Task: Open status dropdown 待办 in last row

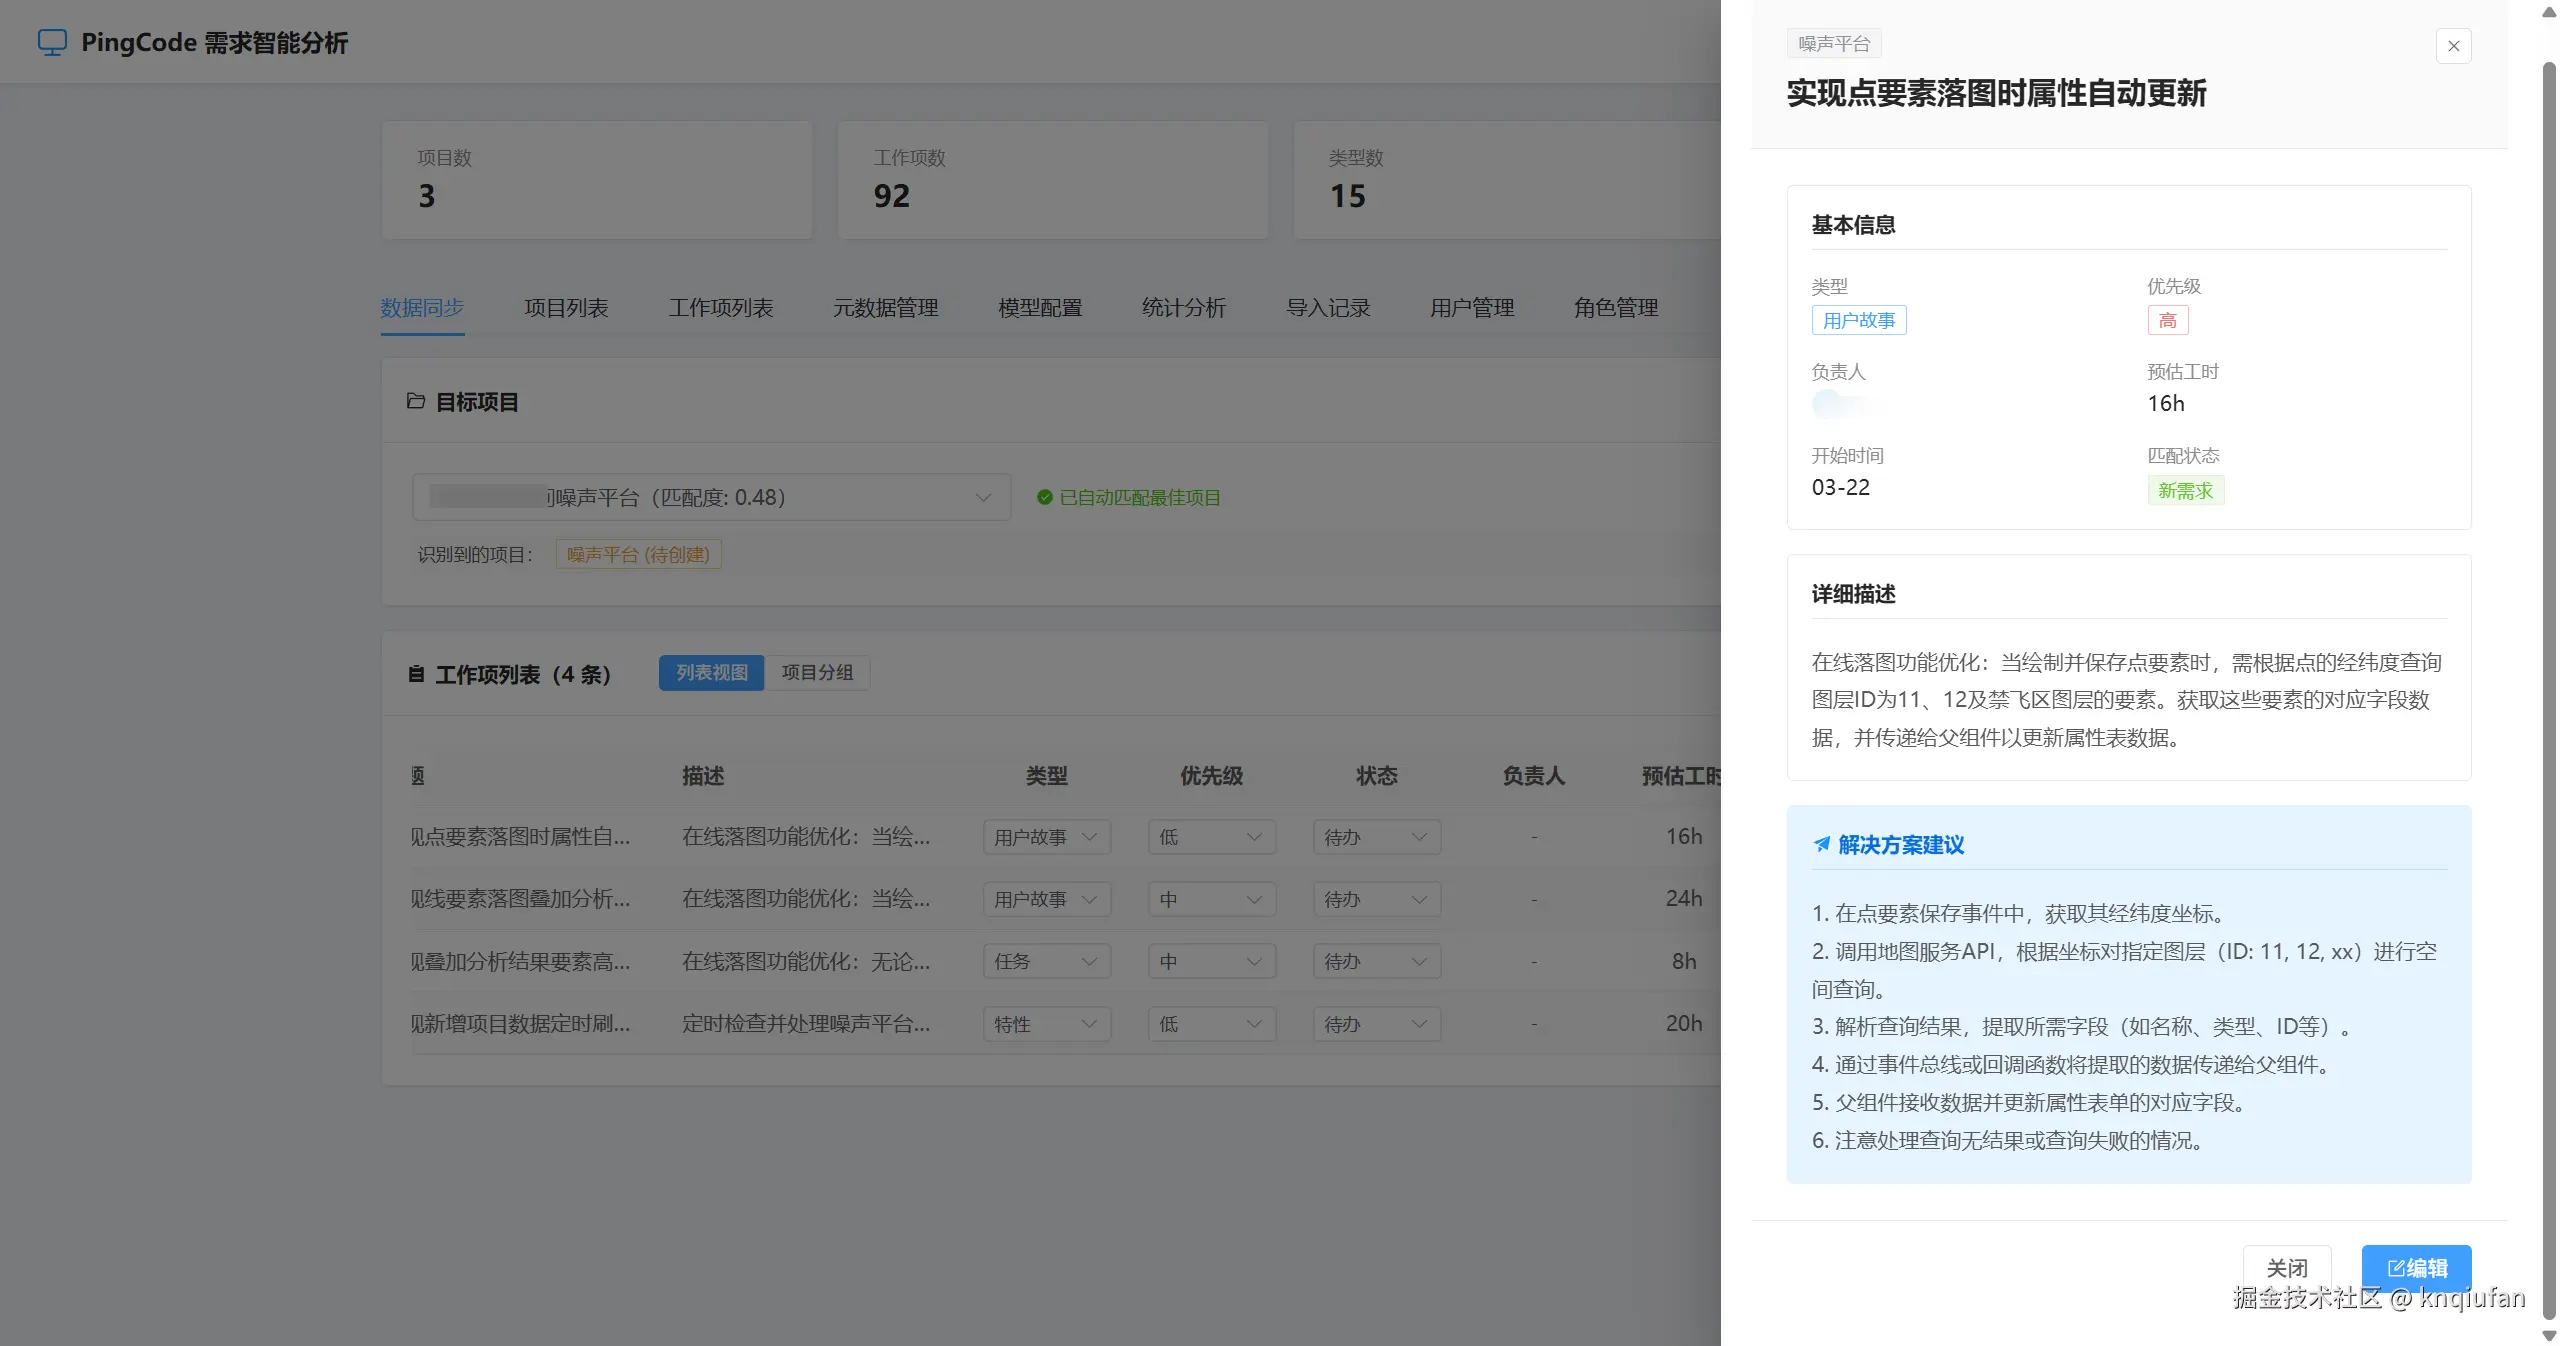Action: click(x=1376, y=1024)
